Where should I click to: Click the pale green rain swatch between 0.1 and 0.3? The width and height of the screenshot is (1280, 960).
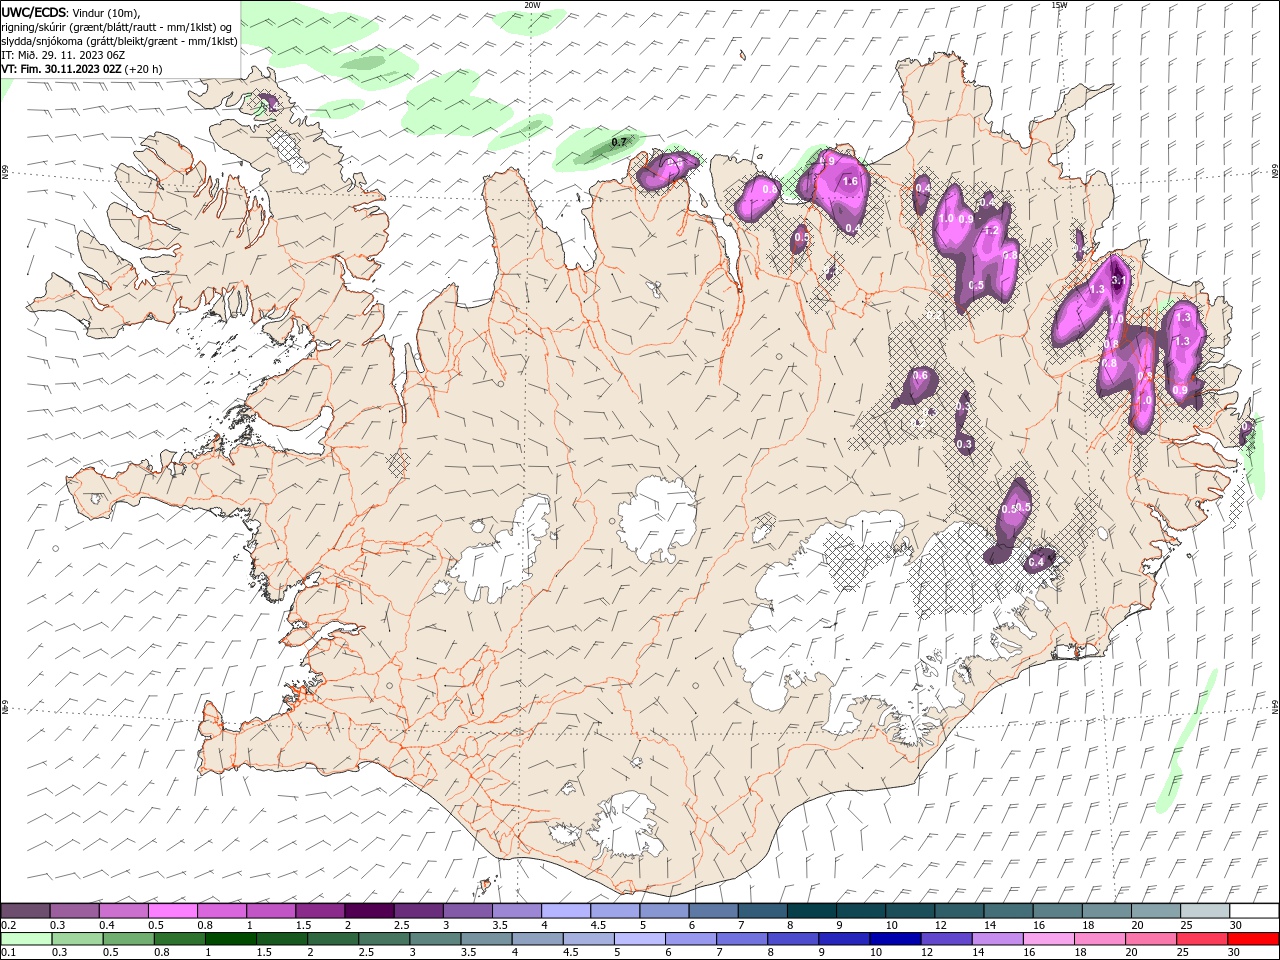pyautogui.click(x=26, y=939)
